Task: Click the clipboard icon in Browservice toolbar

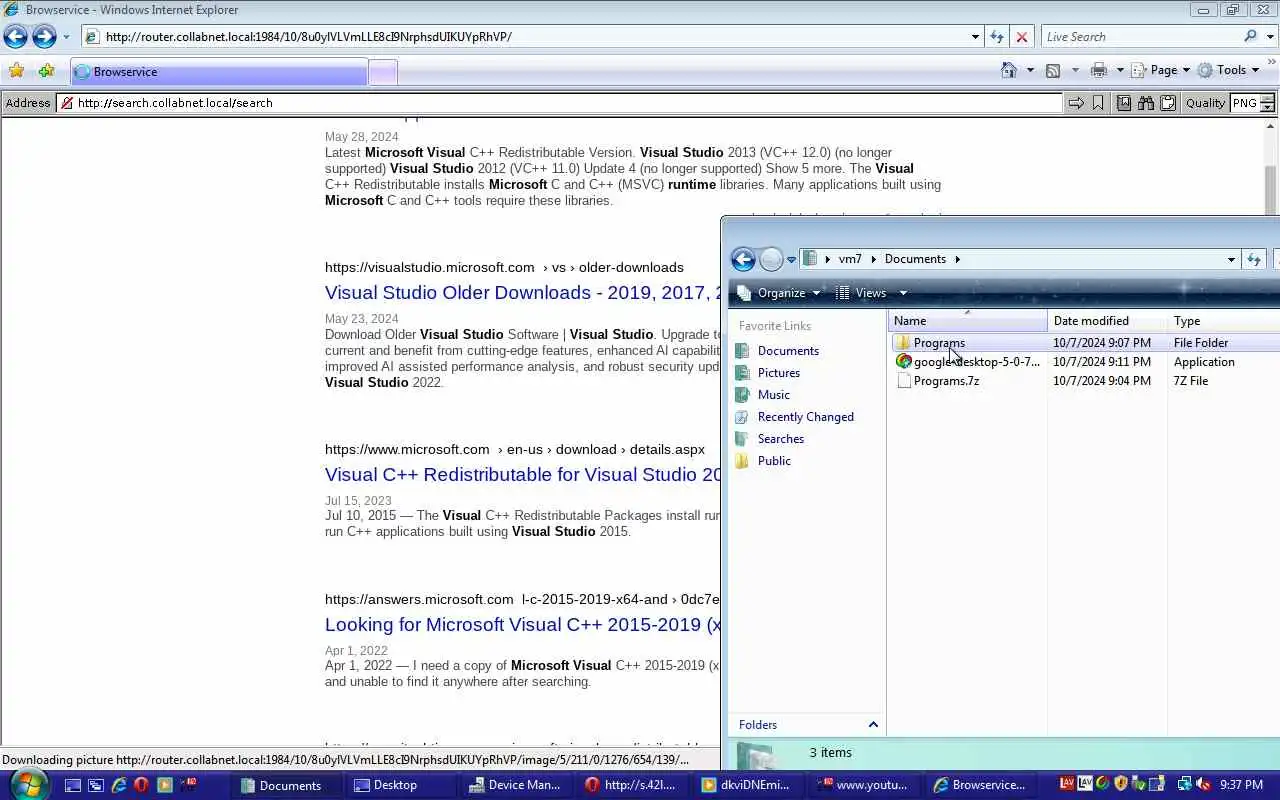Action: point(1167,103)
